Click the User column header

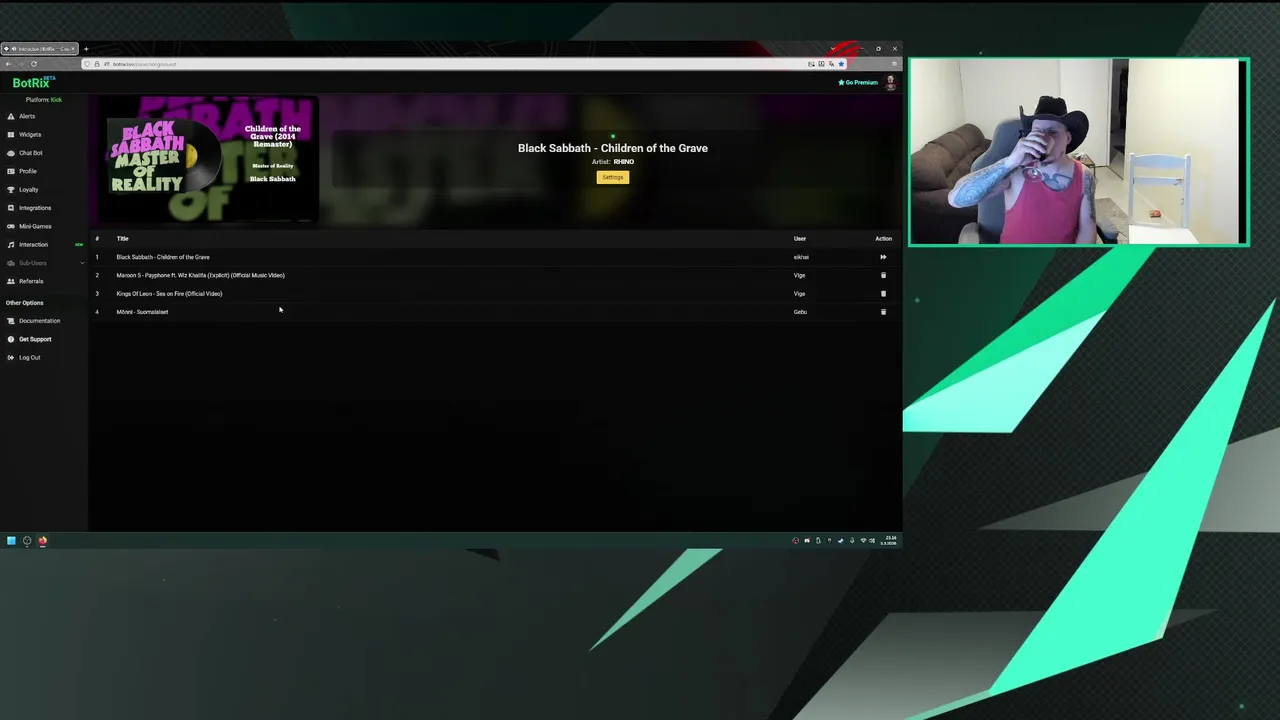[x=800, y=239]
